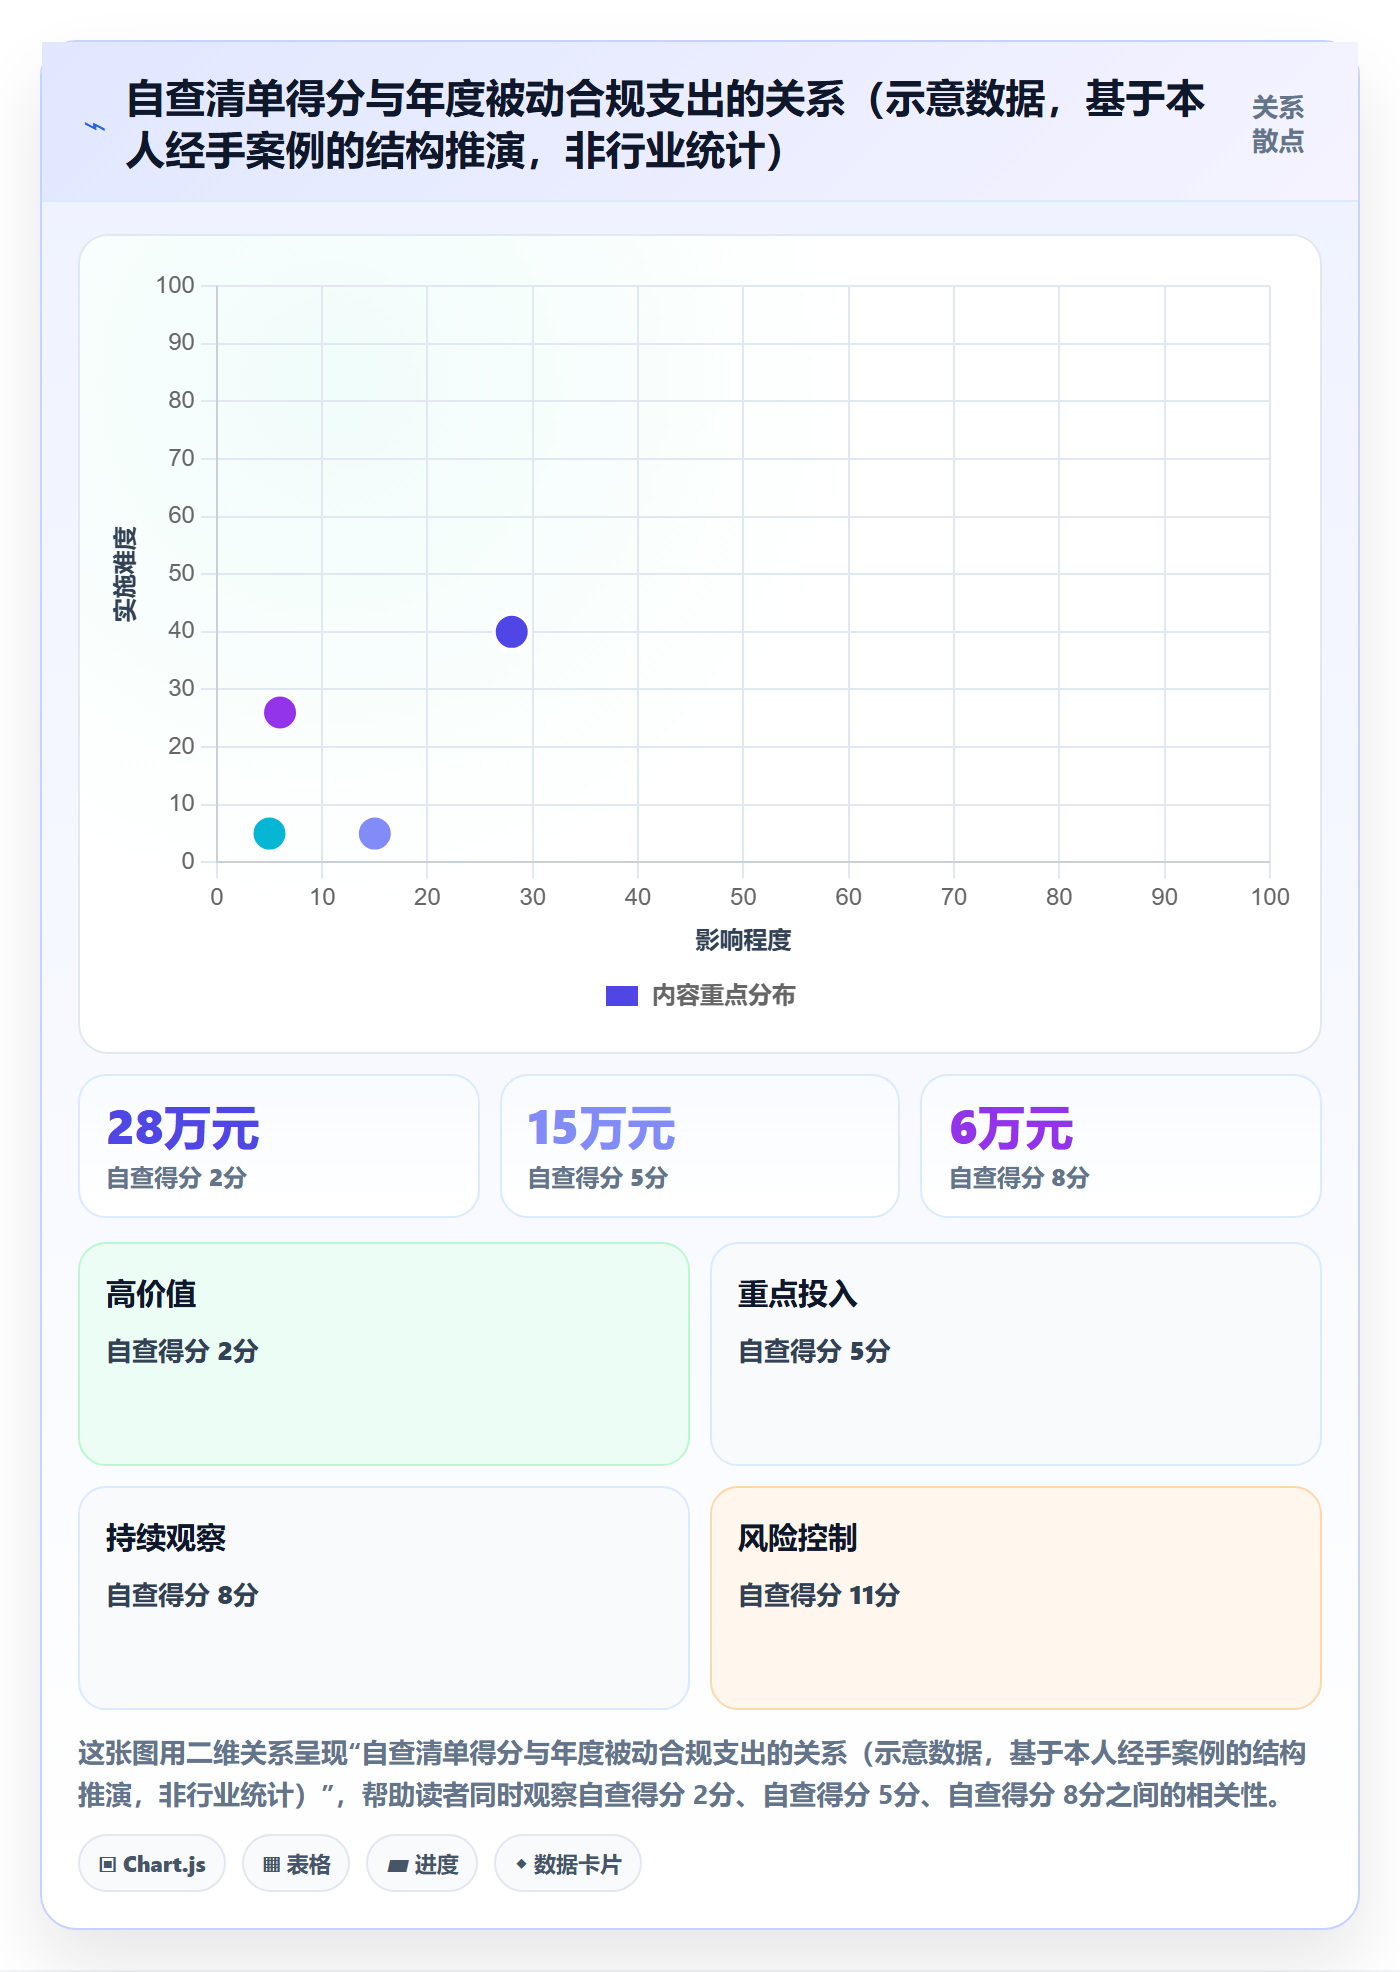Click the Chart.js tag chip

coord(152,1864)
